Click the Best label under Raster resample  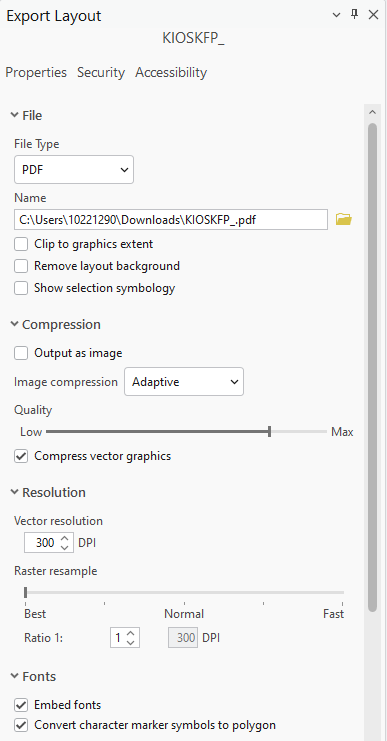[35, 614]
